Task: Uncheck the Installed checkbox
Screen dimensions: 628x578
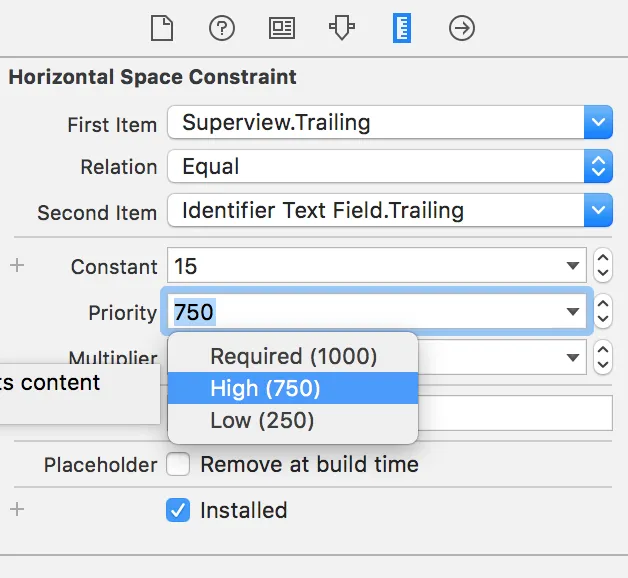Action: coord(178,510)
